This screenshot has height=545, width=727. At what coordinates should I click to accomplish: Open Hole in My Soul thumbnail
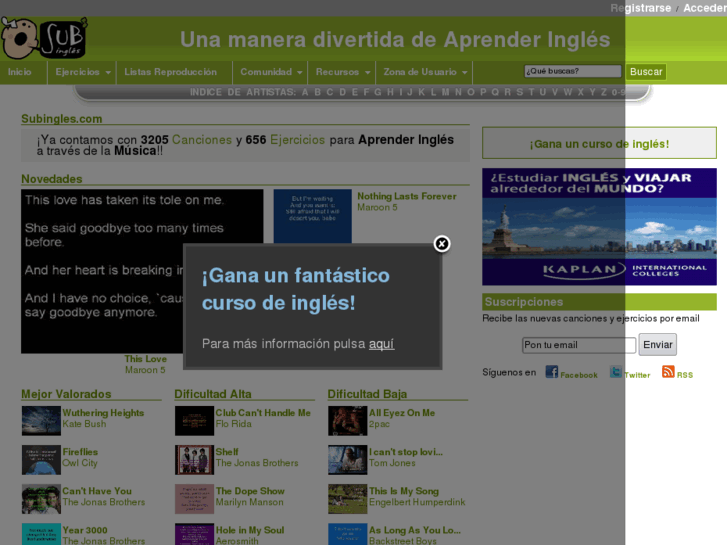point(194,534)
